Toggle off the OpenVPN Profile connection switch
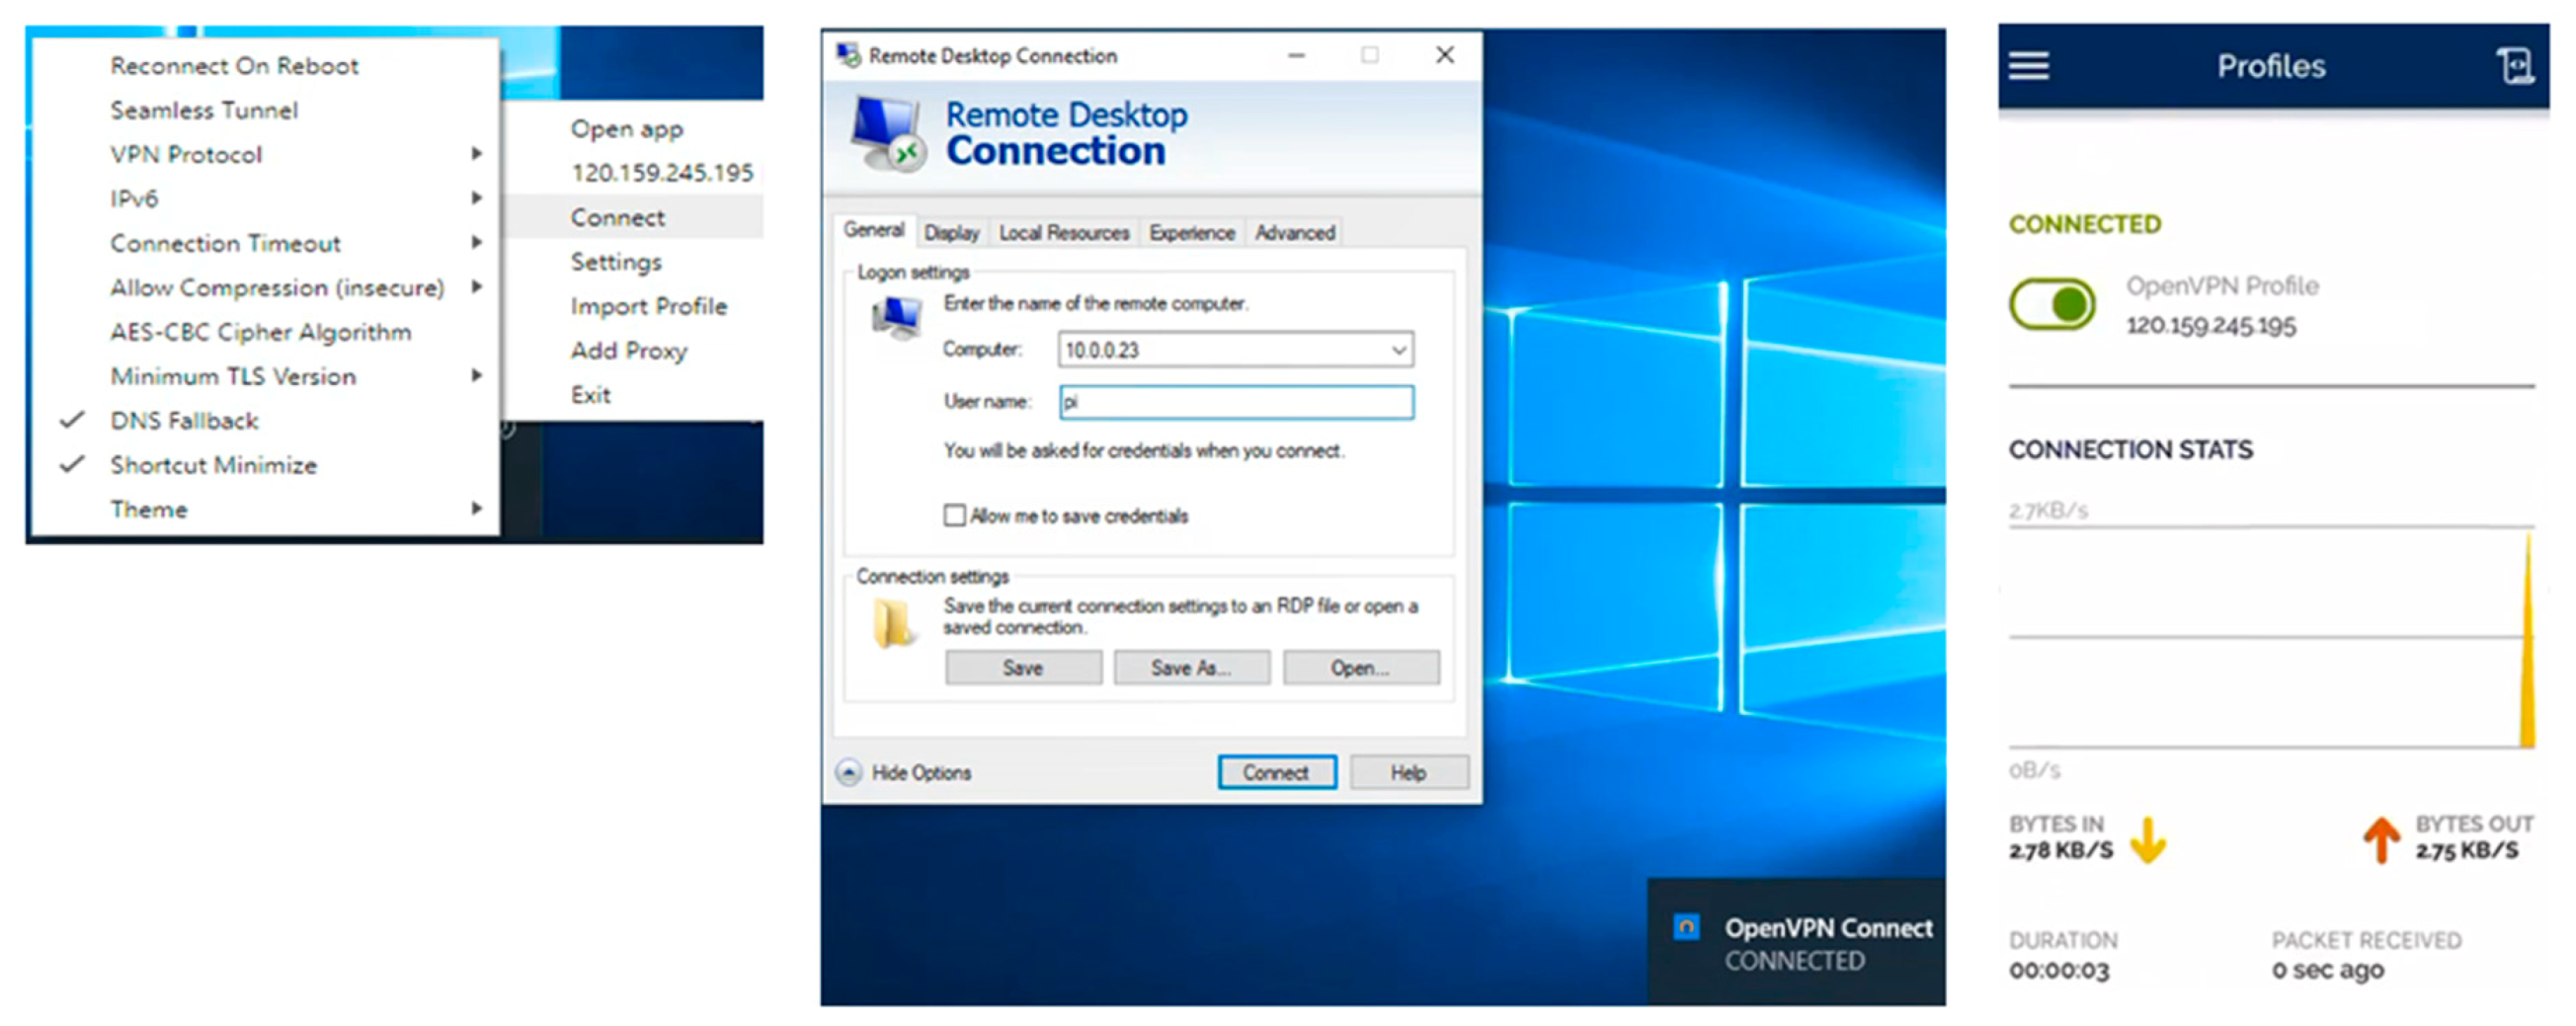The image size is (2576, 1026). tap(2053, 304)
